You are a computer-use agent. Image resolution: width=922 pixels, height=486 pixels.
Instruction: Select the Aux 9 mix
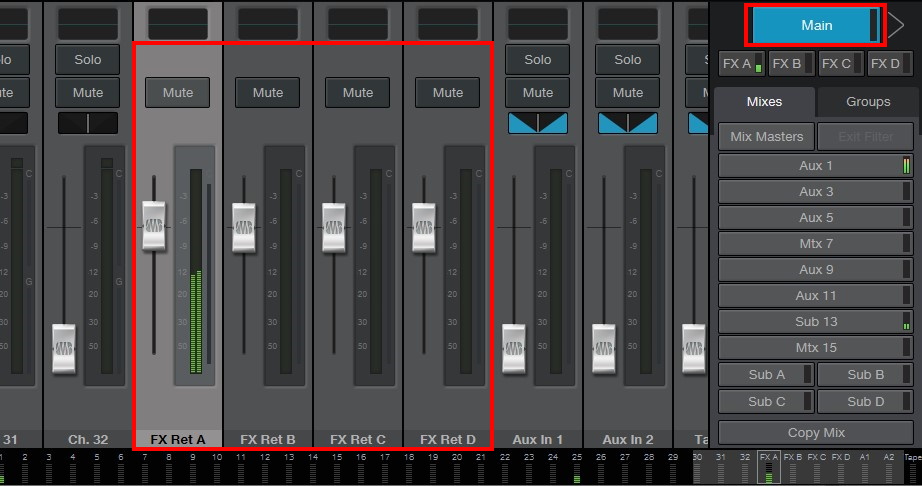tap(816, 270)
